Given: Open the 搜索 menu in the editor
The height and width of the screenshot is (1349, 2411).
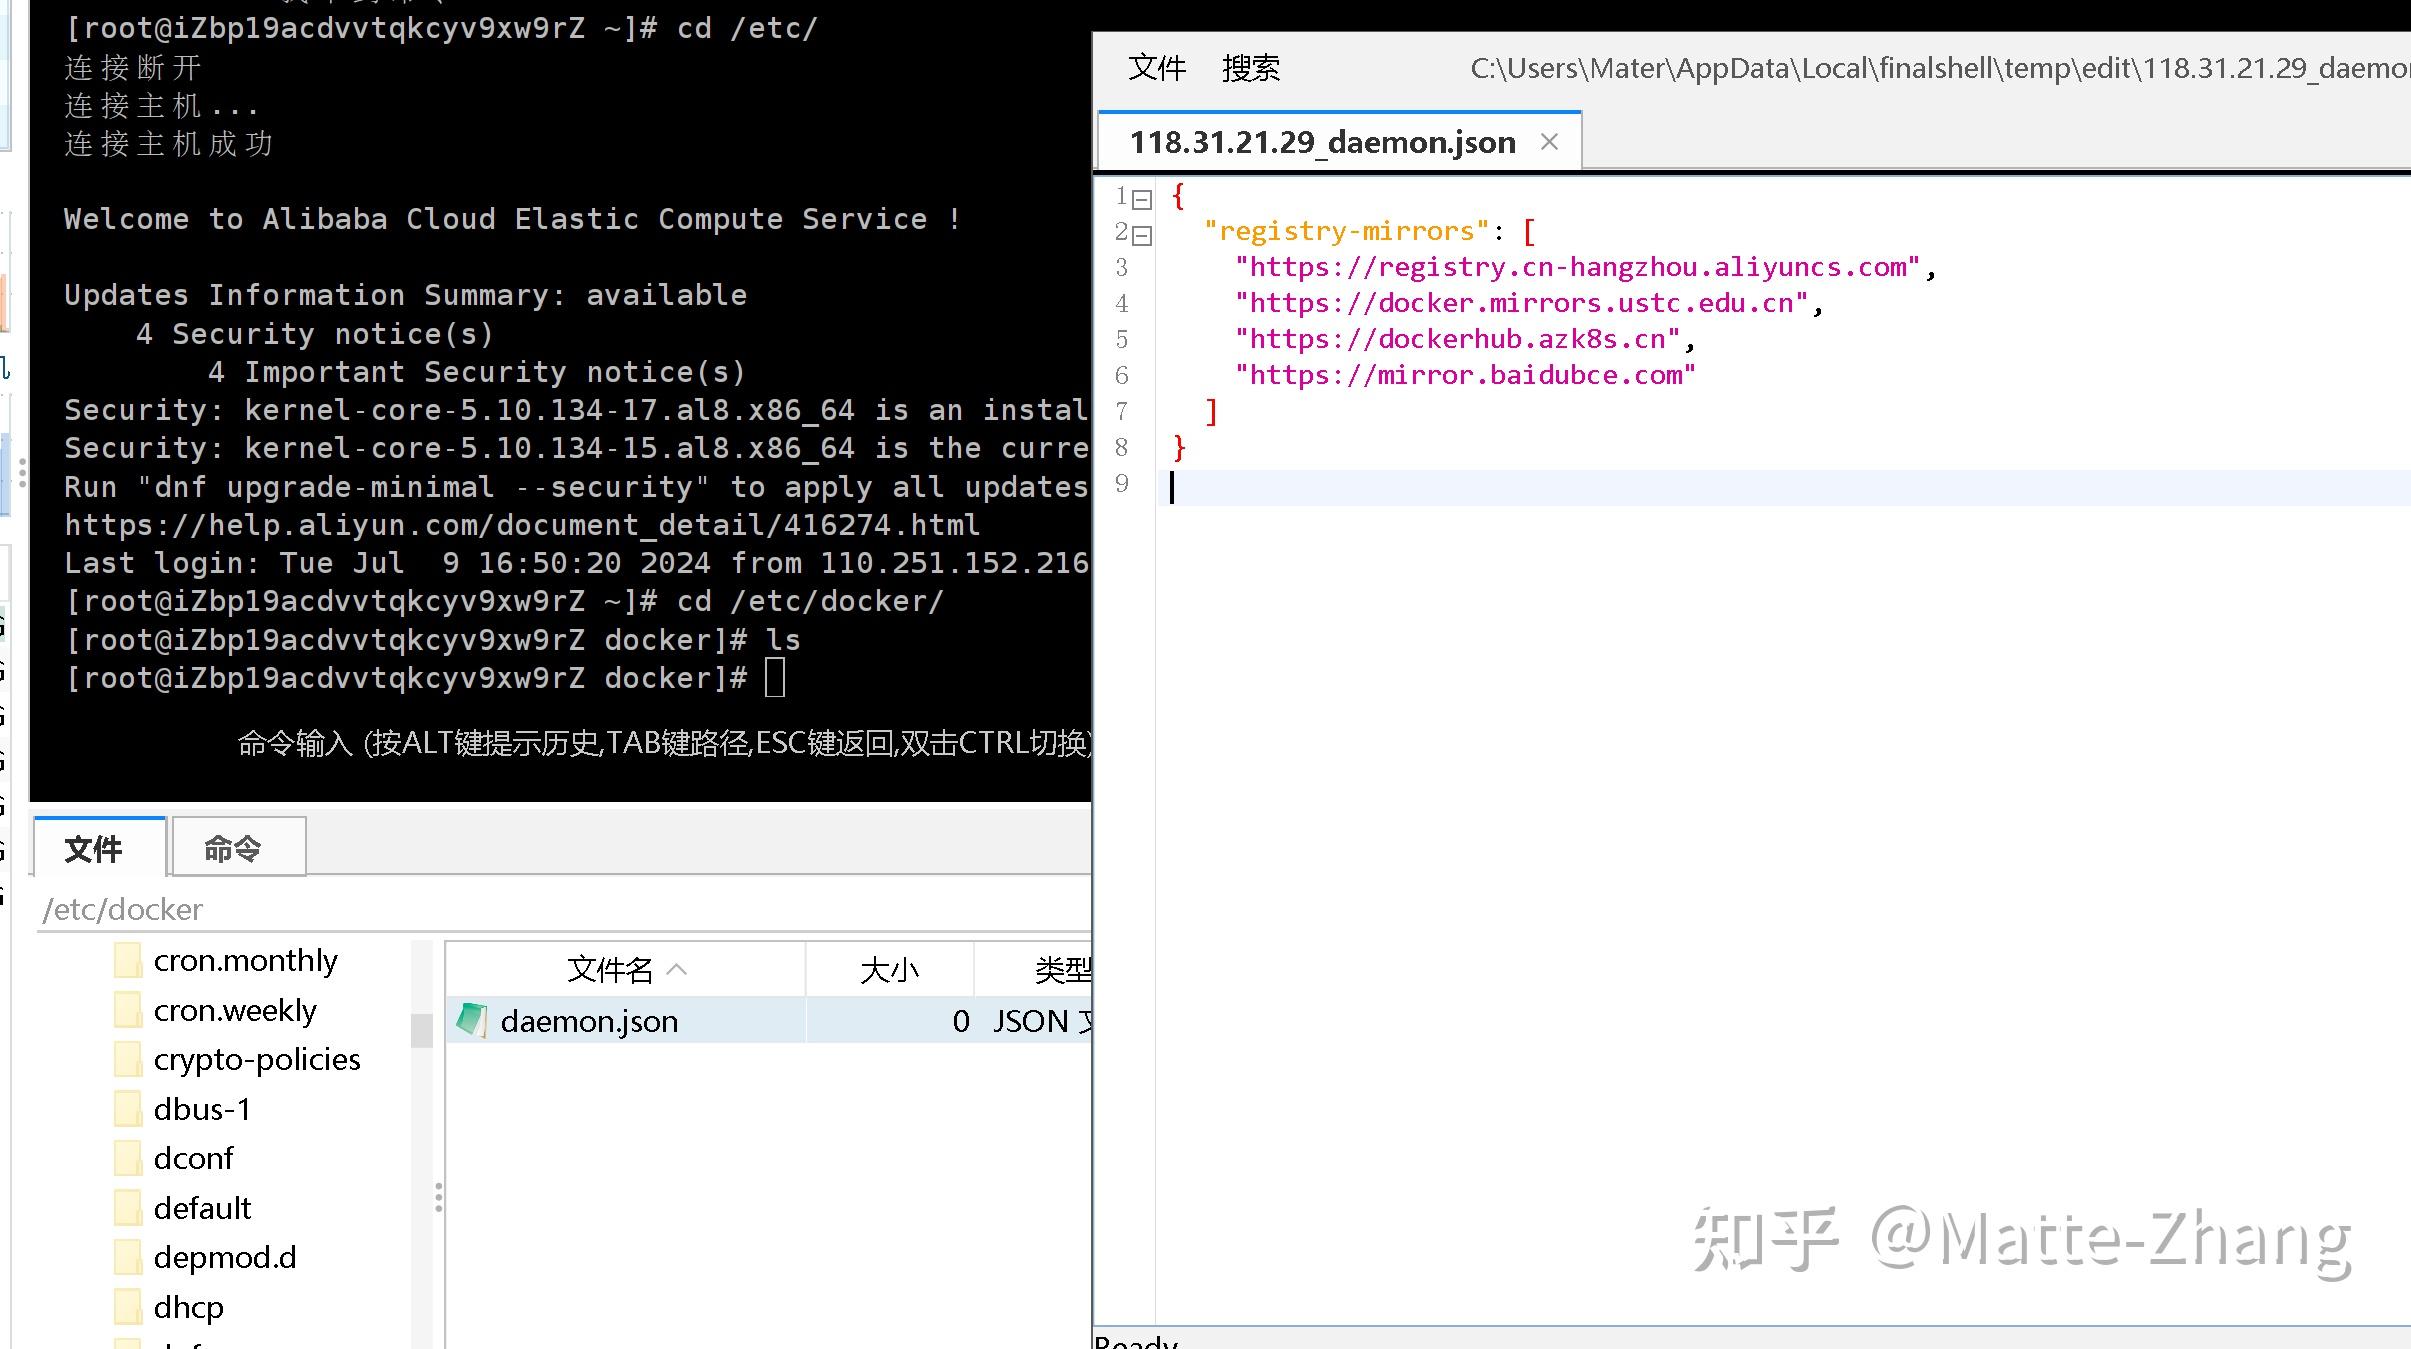Looking at the screenshot, I should [1250, 68].
